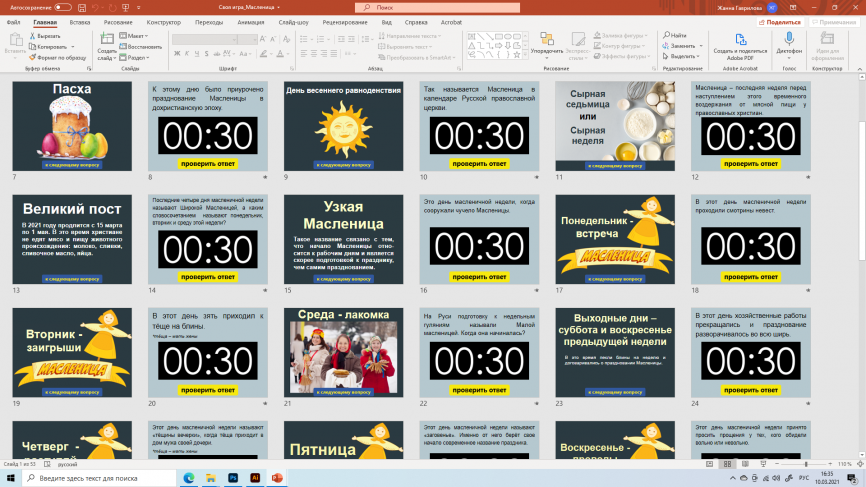Image resolution: width=866 pixels, height=487 pixels.
Task: Select Format Painter brush tool
Action: 60,57
